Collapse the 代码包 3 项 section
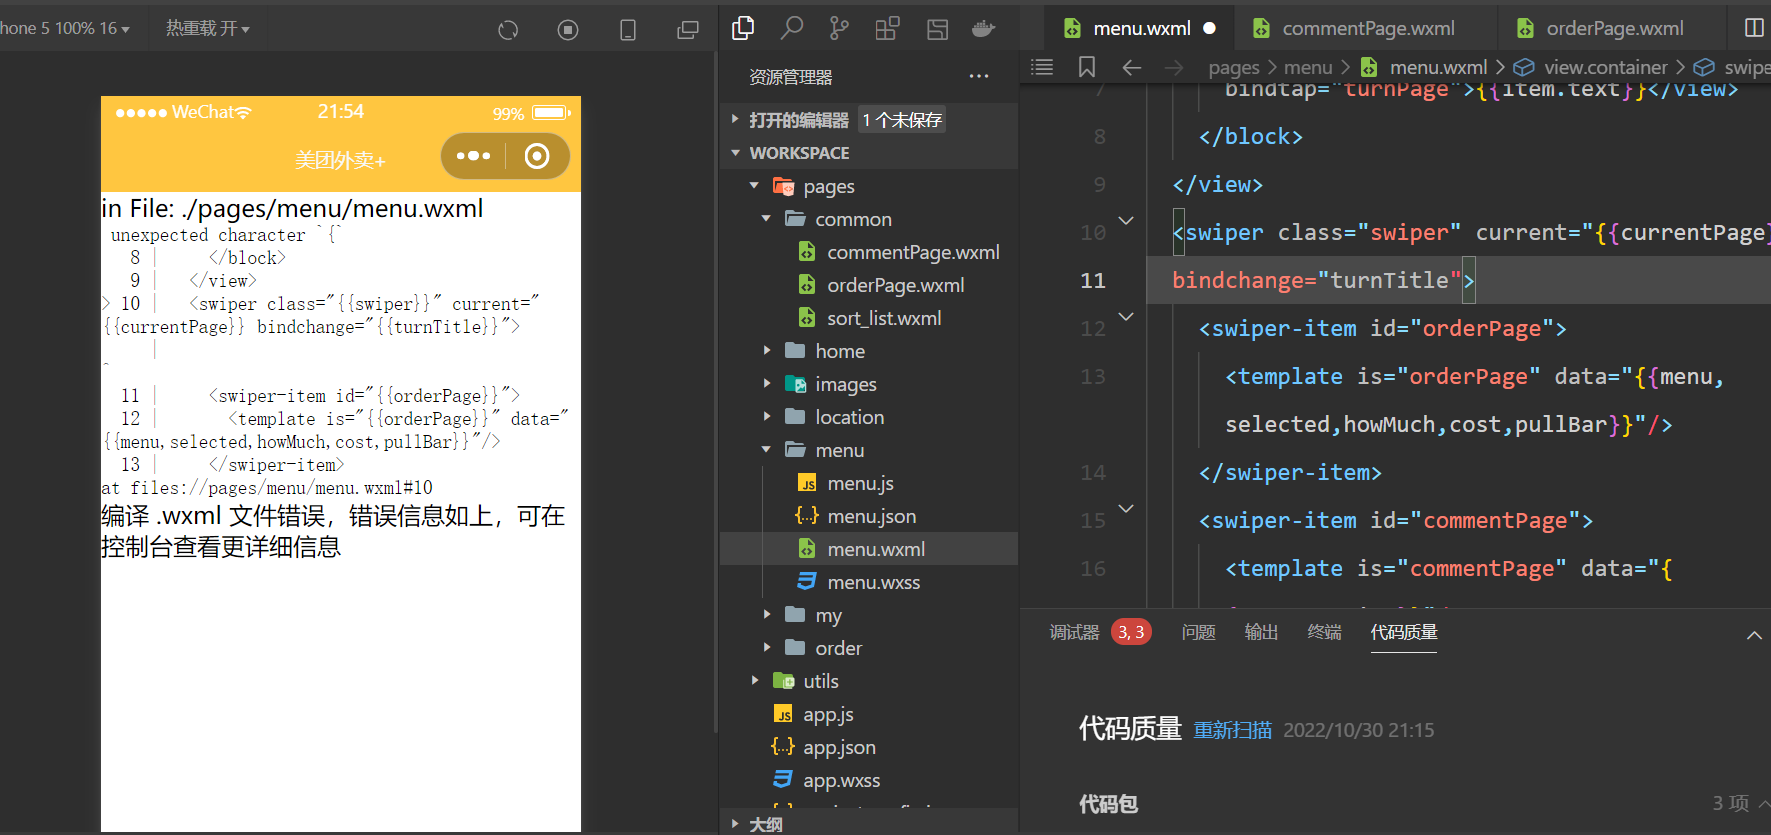1771x835 pixels. click(1764, 803)
